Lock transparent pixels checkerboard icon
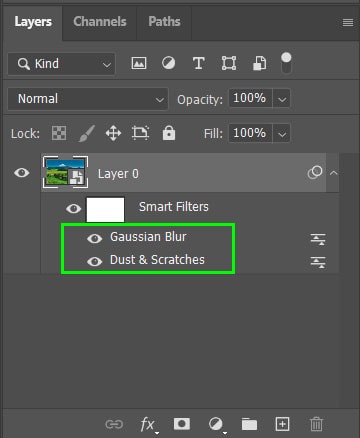The height and width of the screenshot is (438, 360). 59,133
